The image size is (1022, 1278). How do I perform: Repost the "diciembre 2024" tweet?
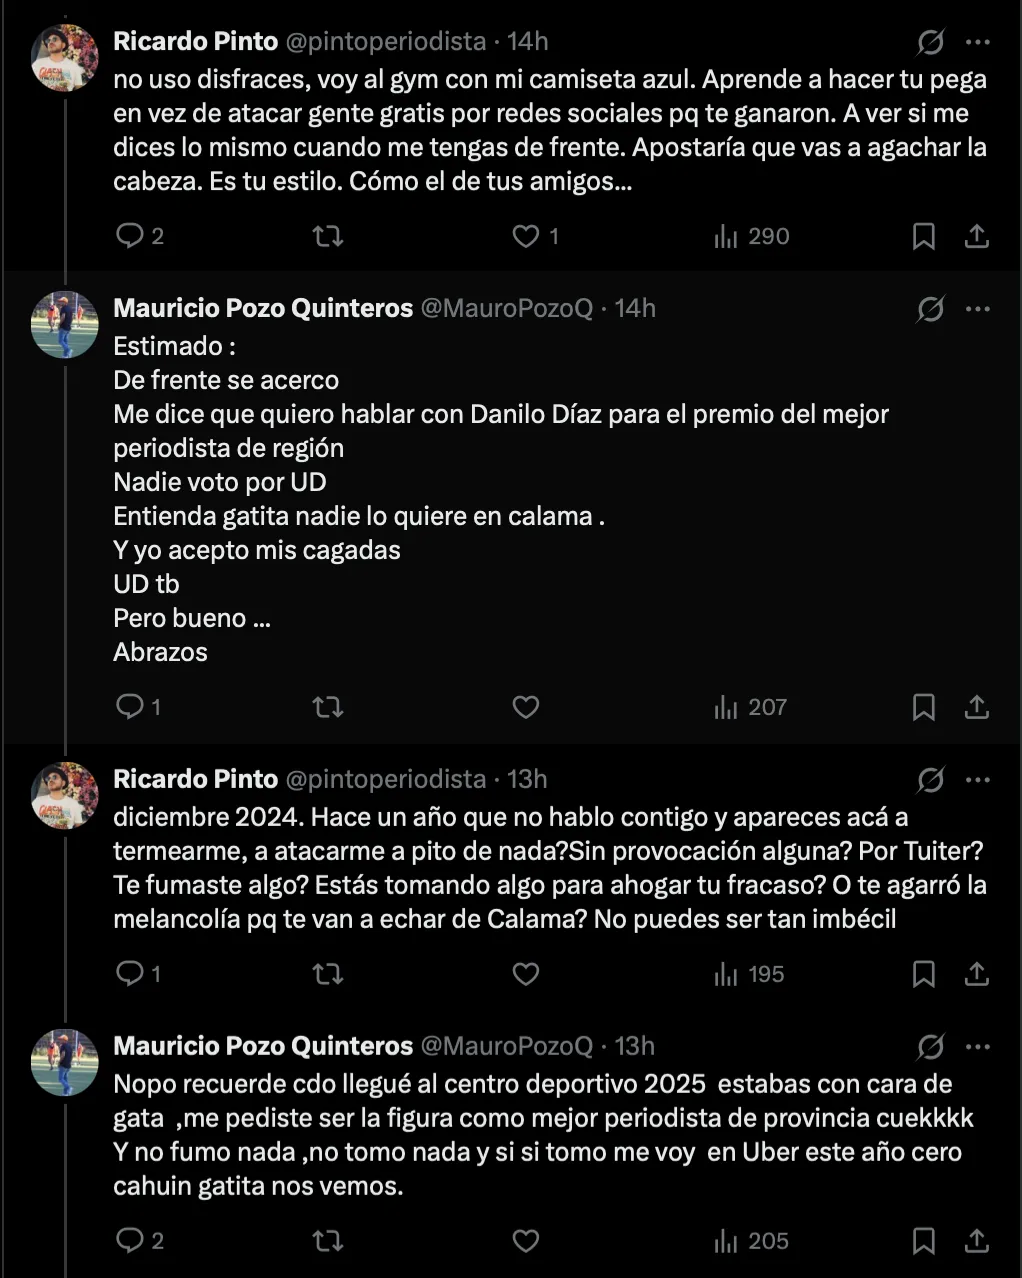[x=328, y=974]
